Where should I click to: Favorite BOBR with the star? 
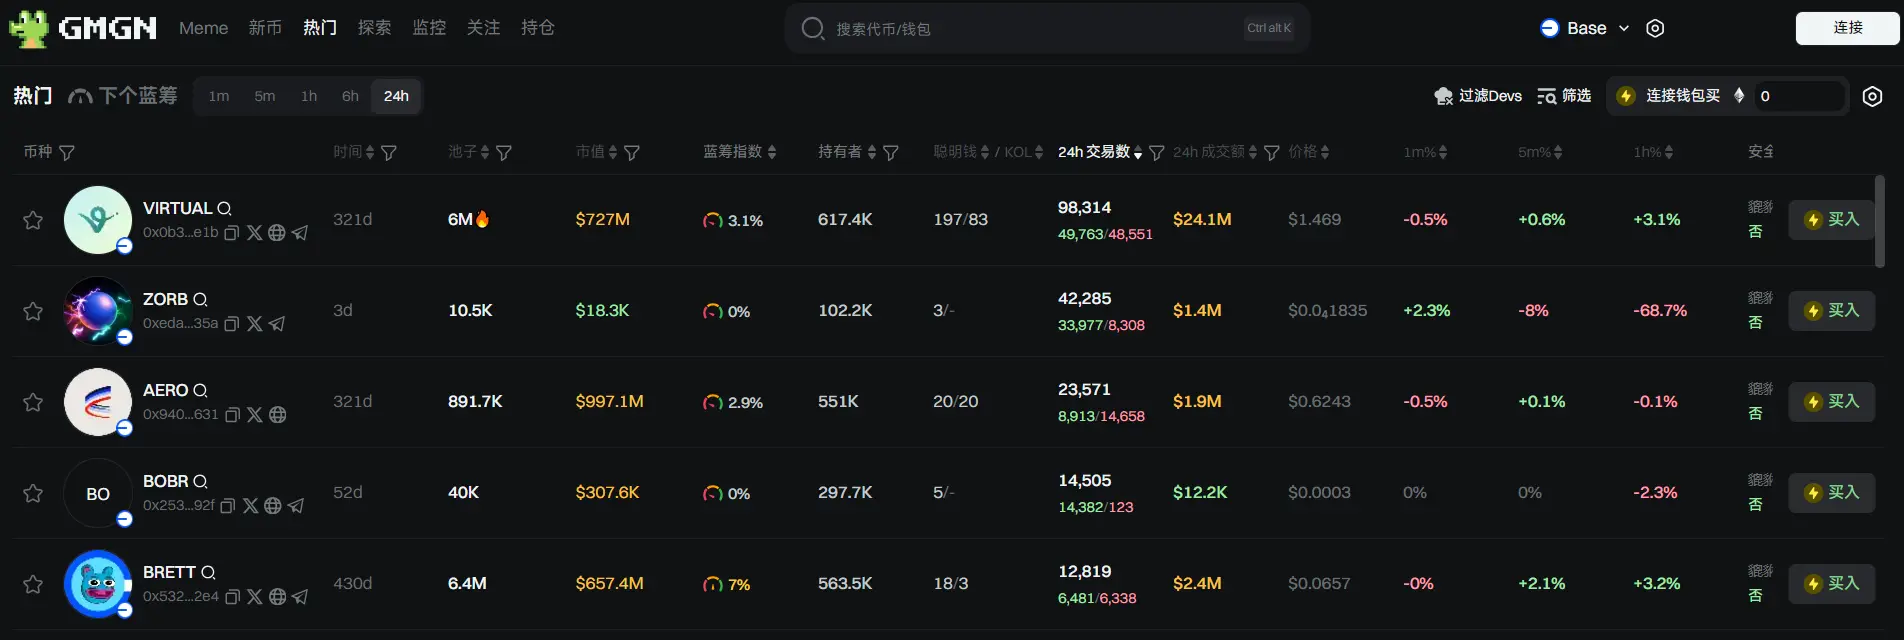[x=33, y=493]
